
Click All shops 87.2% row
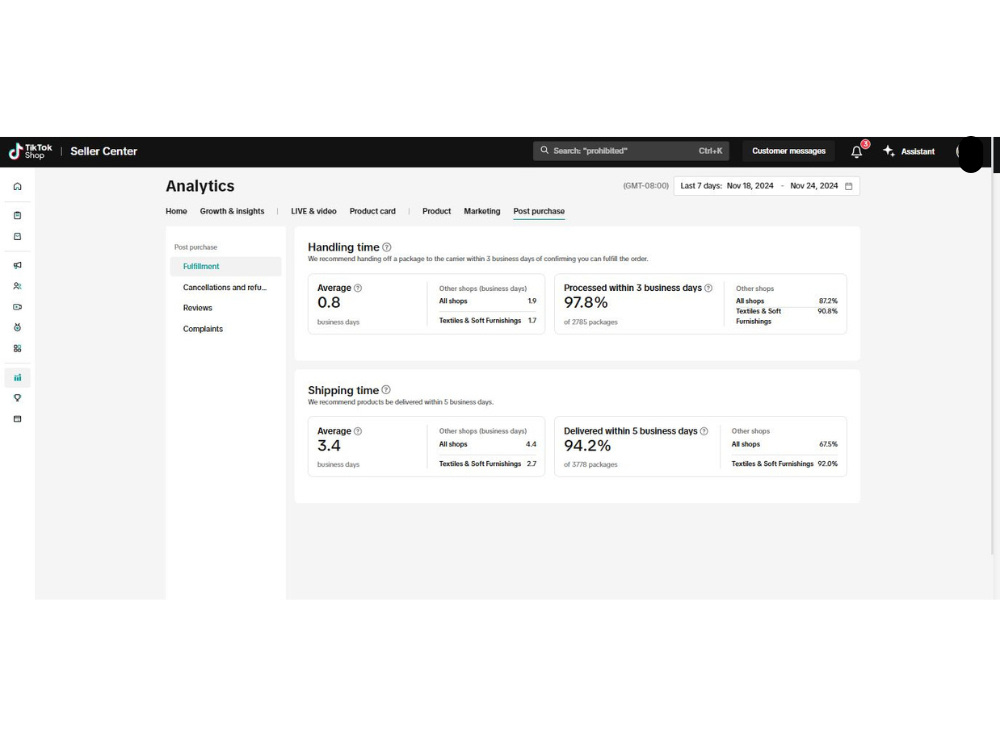787,301
